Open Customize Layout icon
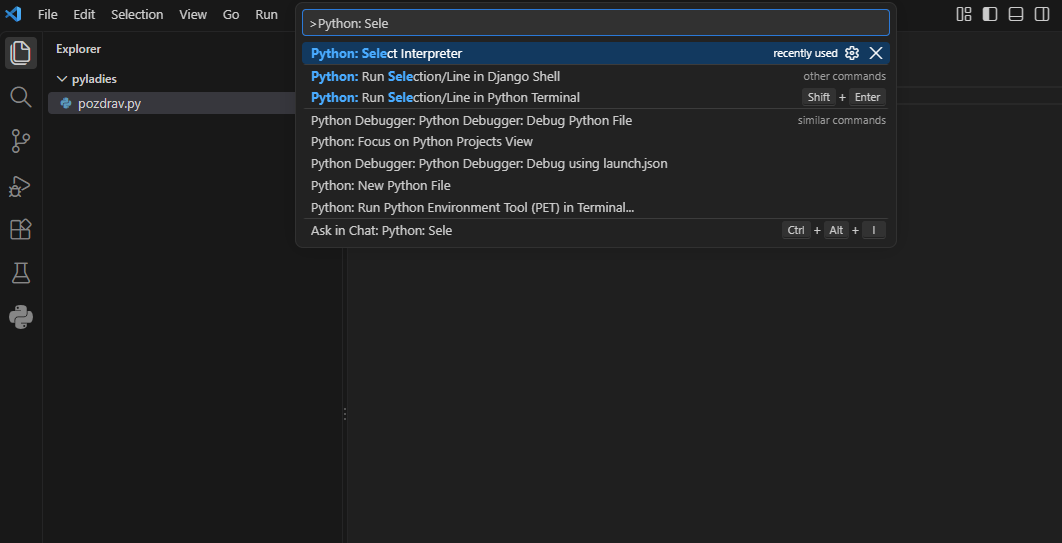This screenshot has width=1062, height=543. pyautogui.click(x=964, y=14)
